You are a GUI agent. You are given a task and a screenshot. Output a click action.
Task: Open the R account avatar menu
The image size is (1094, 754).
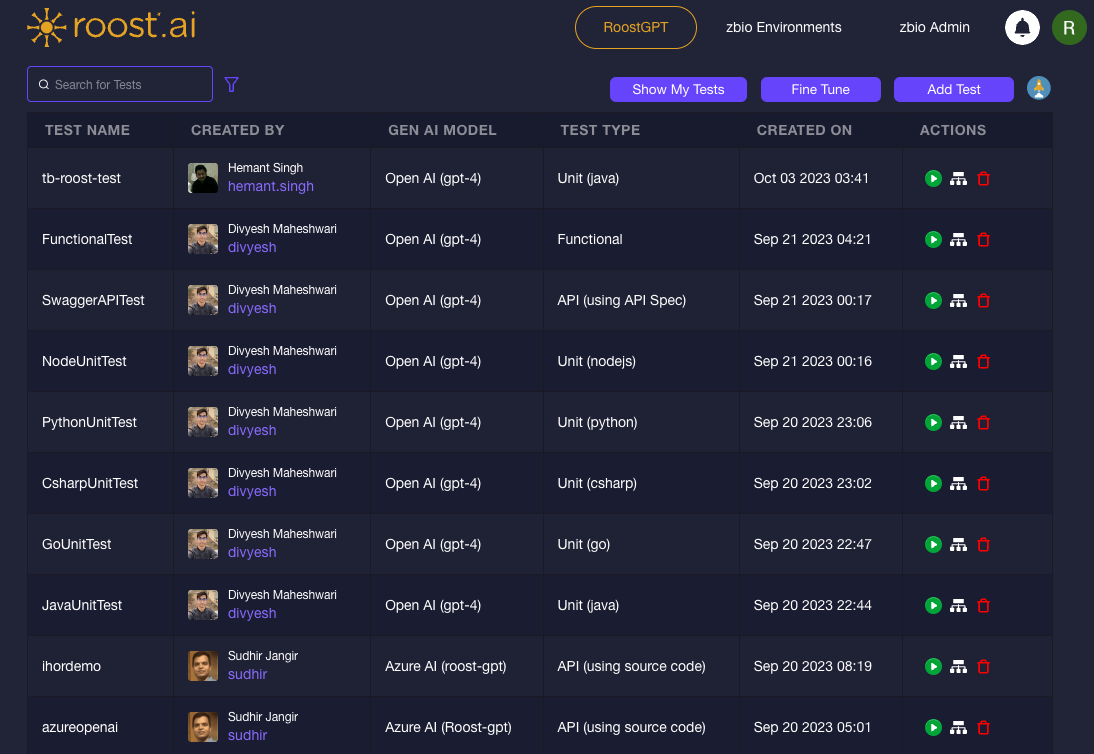tap(1069, 27)
